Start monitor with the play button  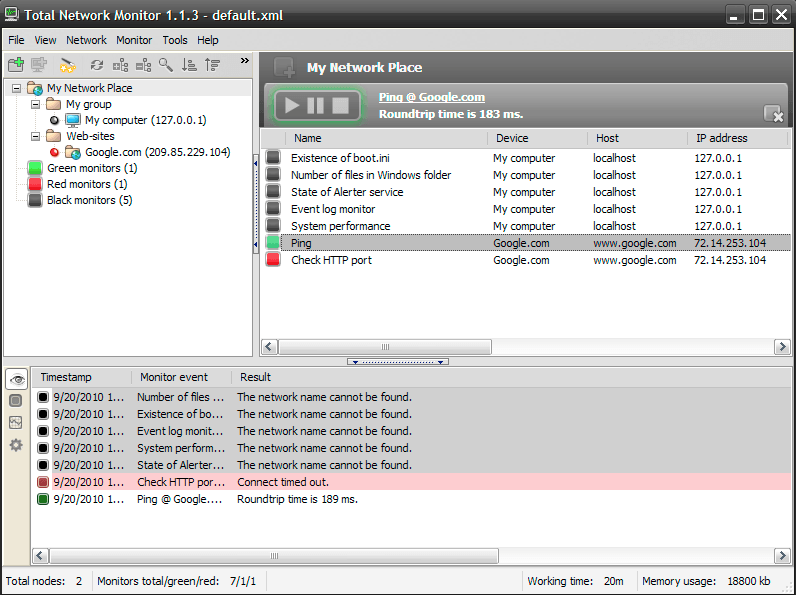292,106
